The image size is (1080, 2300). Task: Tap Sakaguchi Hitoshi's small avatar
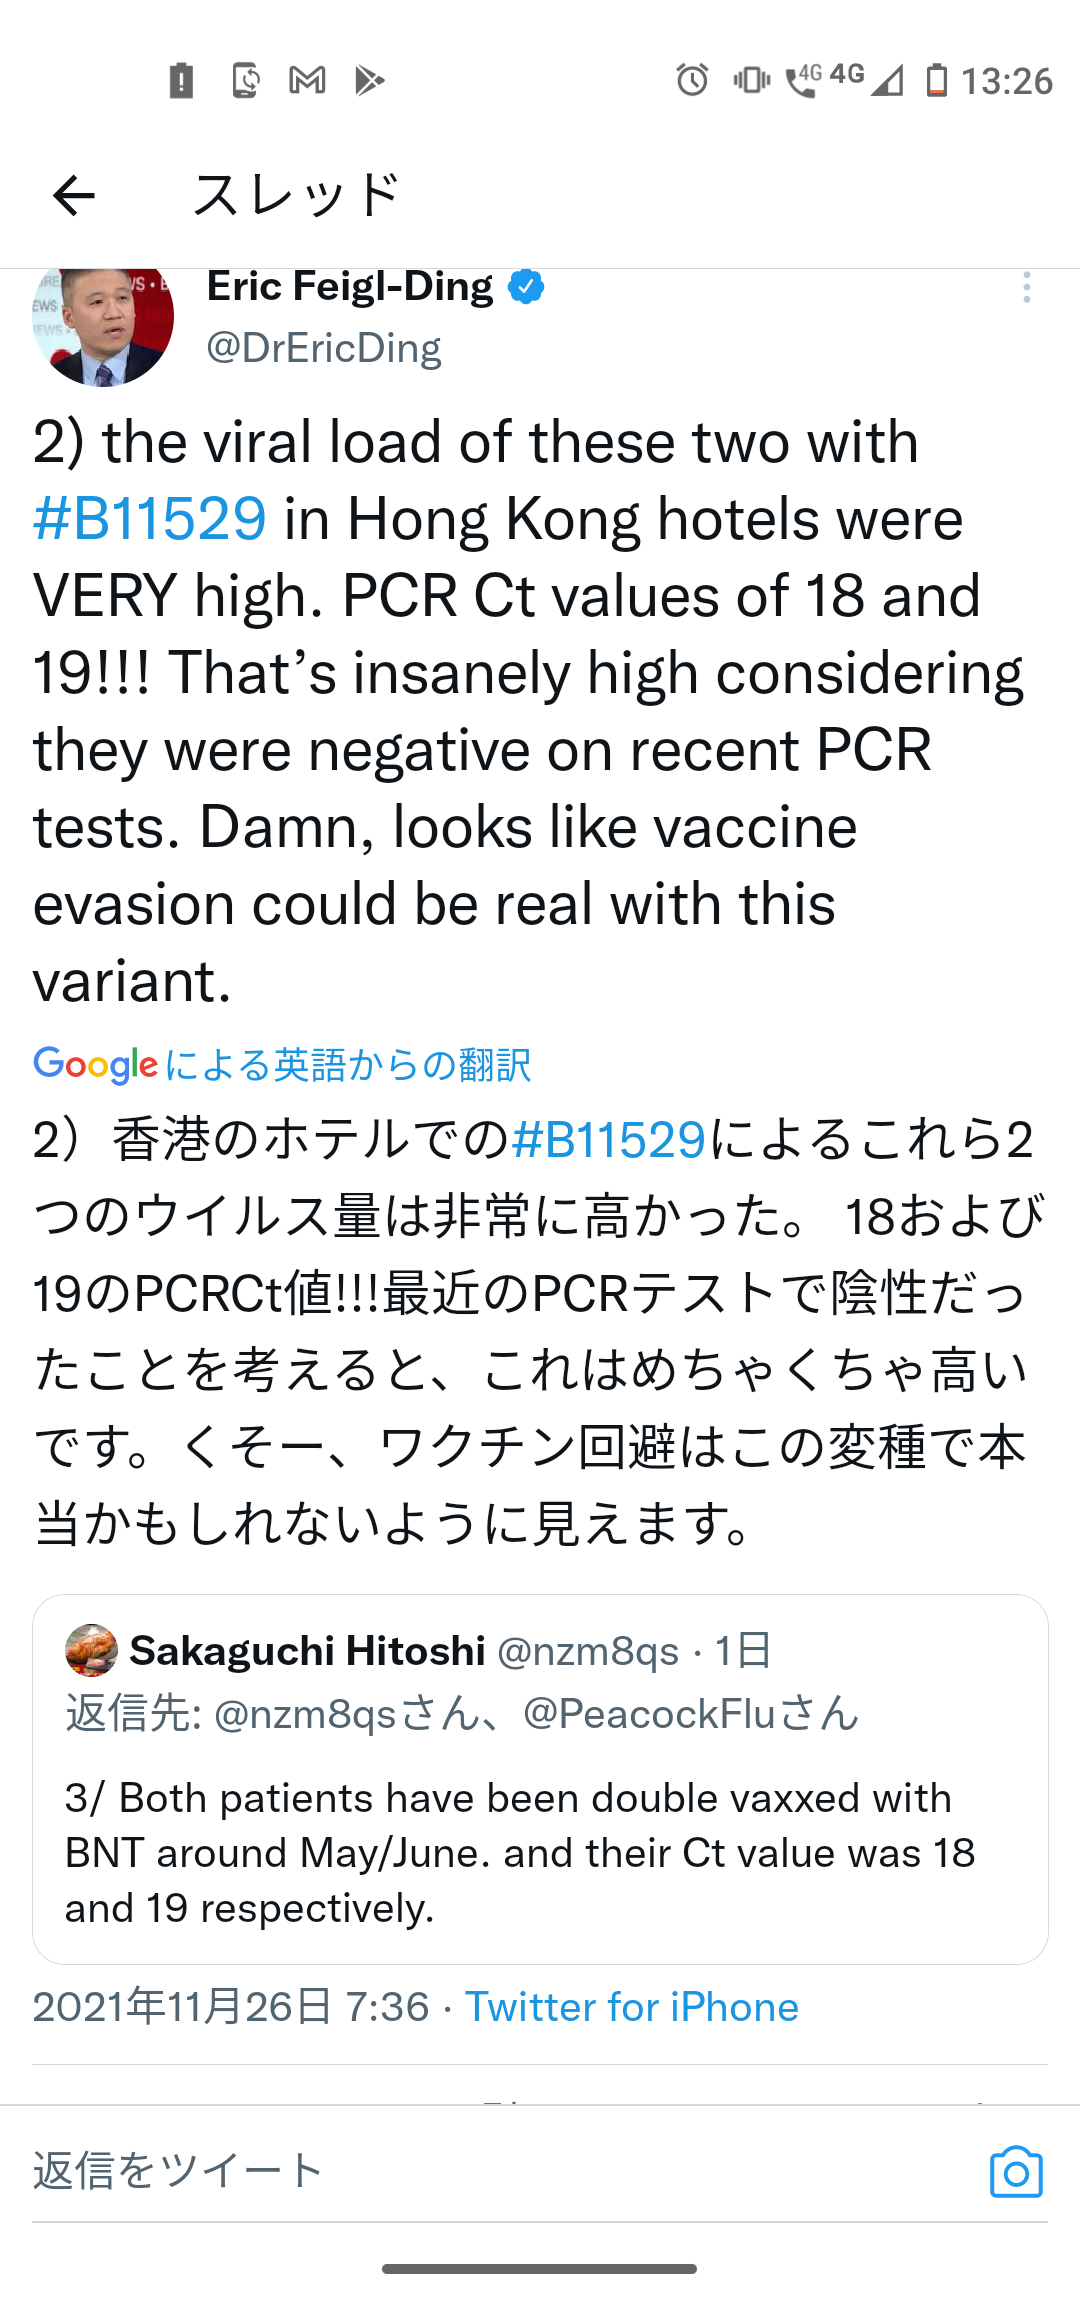91,1650
